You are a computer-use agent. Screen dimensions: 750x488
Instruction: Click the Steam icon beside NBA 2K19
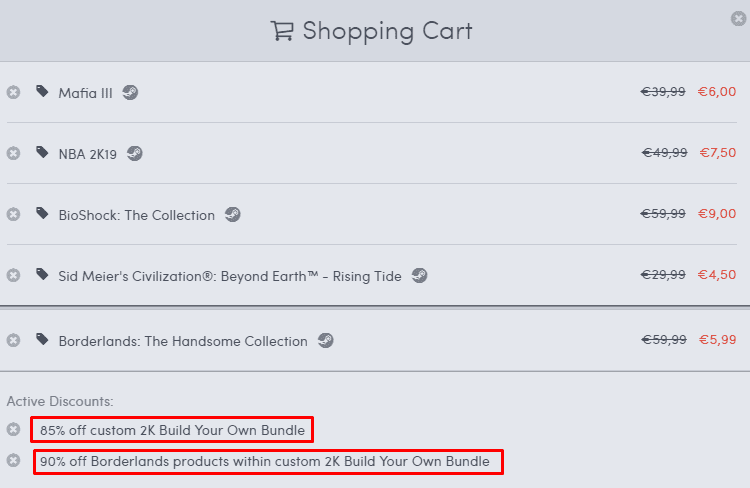[x=135, y=153]
